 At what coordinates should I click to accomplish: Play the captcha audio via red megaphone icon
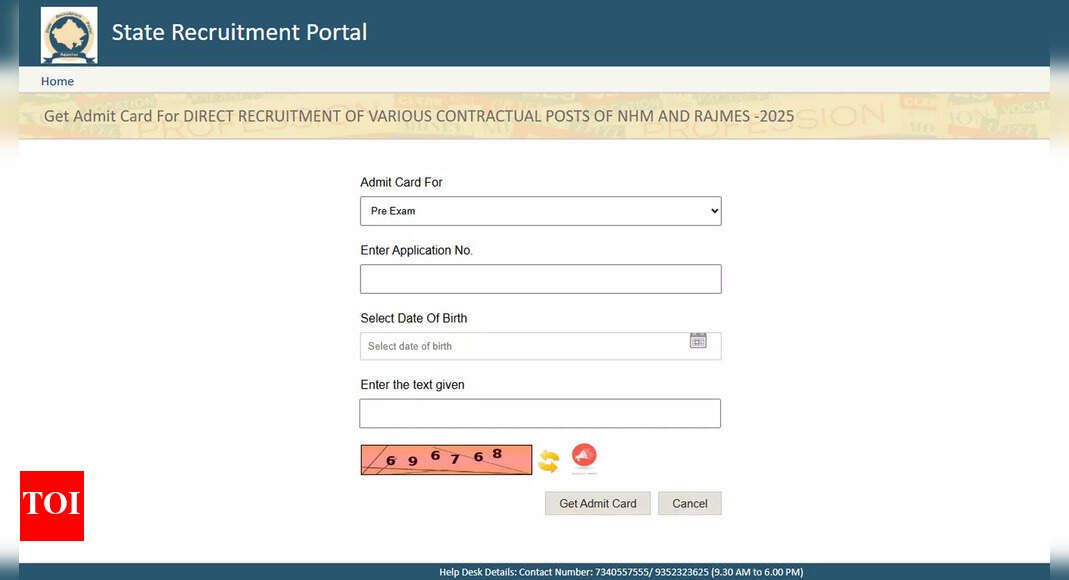pyautogui.click(x=584, y=457)
